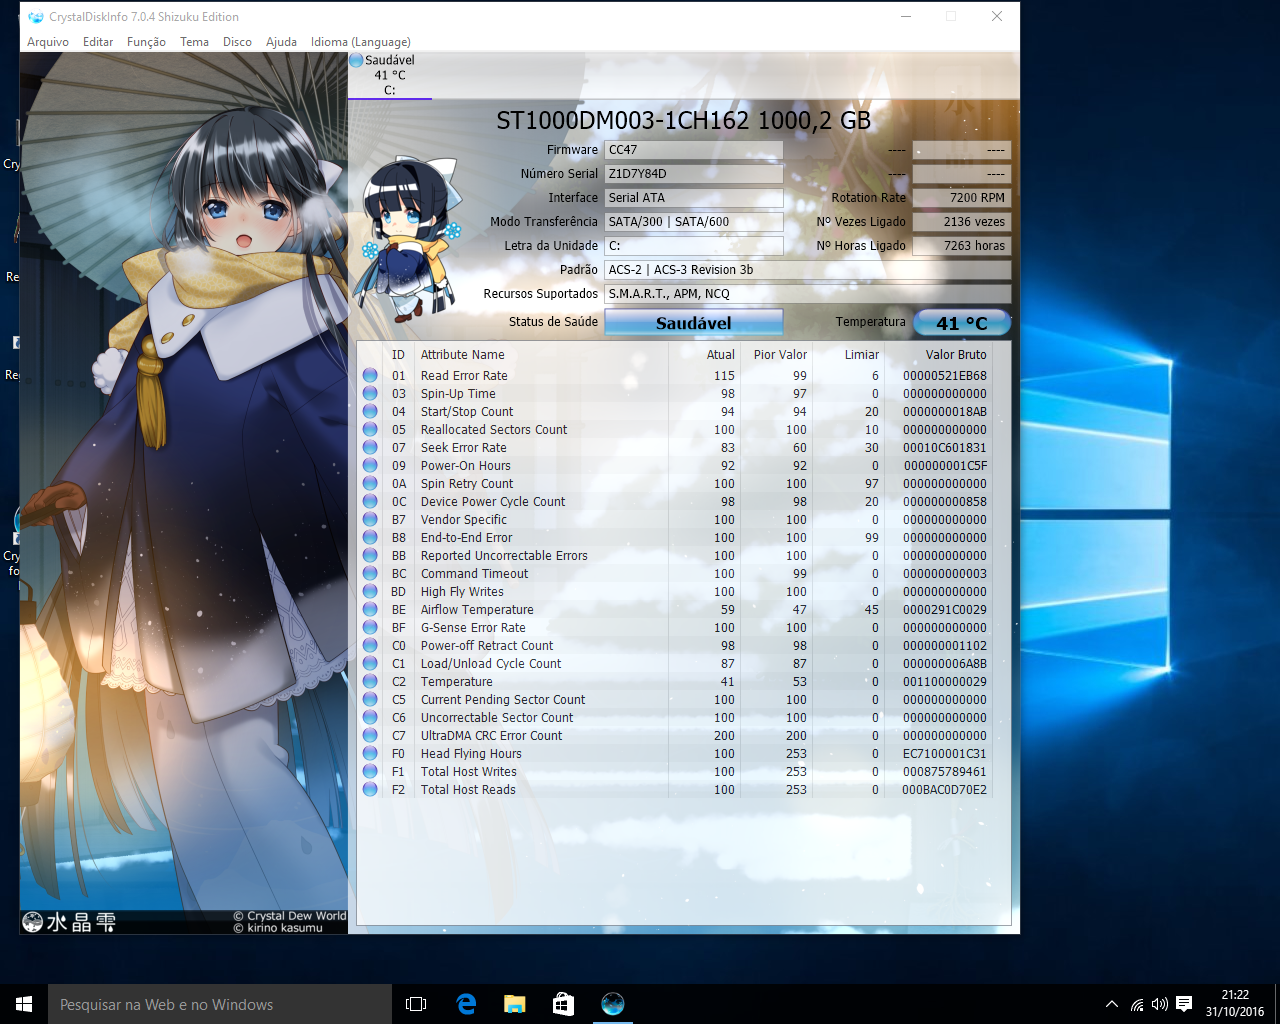
Task: Click the Current Pending Sector Count orb
Action: tap(370, 700)
